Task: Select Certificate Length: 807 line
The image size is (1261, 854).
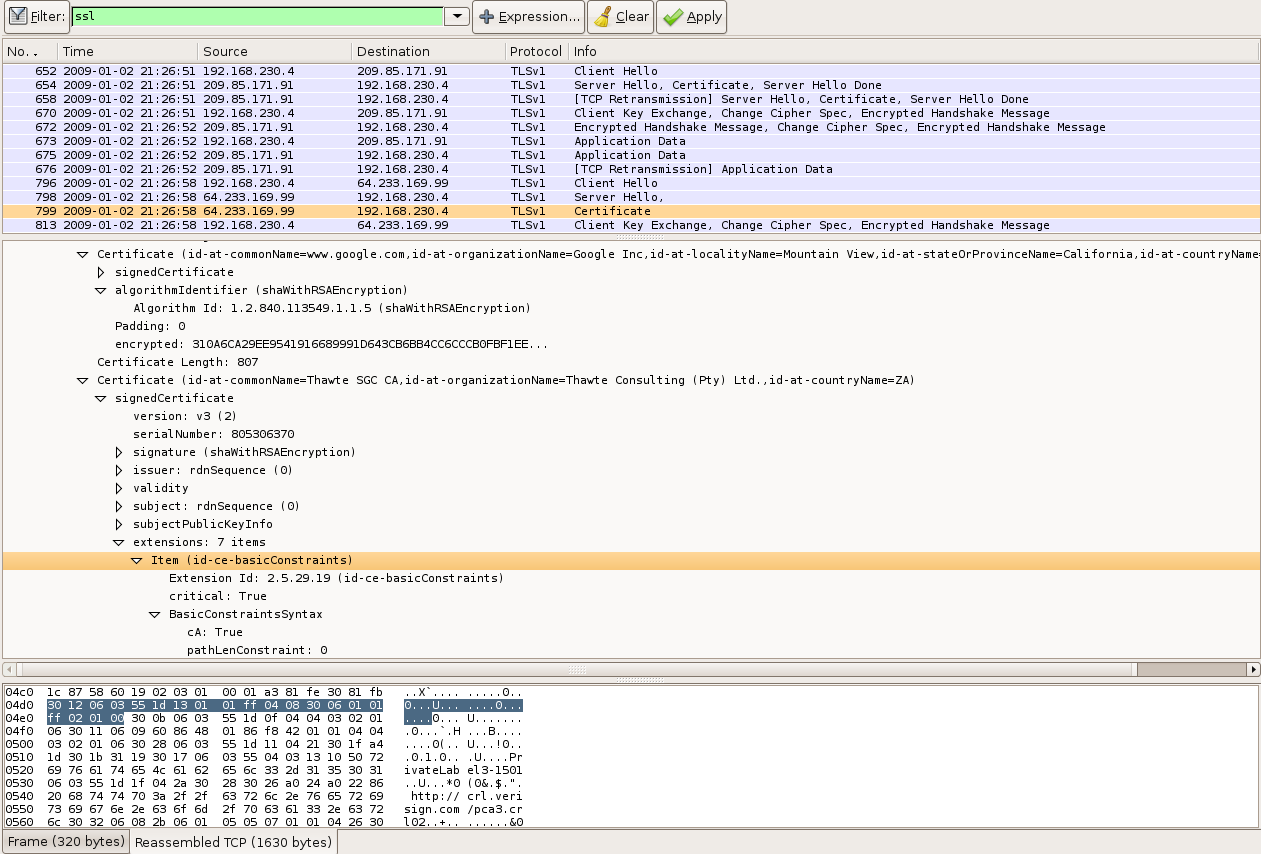Action: point(178,362)
